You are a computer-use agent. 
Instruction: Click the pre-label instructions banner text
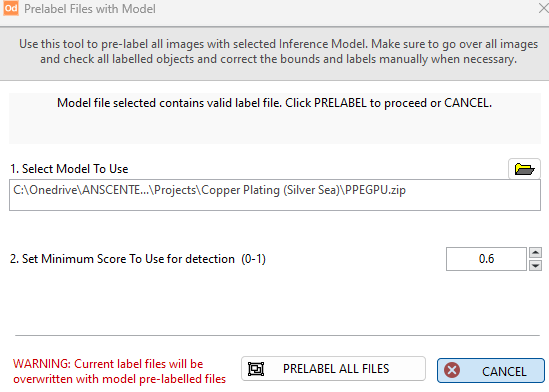point(278,51)
